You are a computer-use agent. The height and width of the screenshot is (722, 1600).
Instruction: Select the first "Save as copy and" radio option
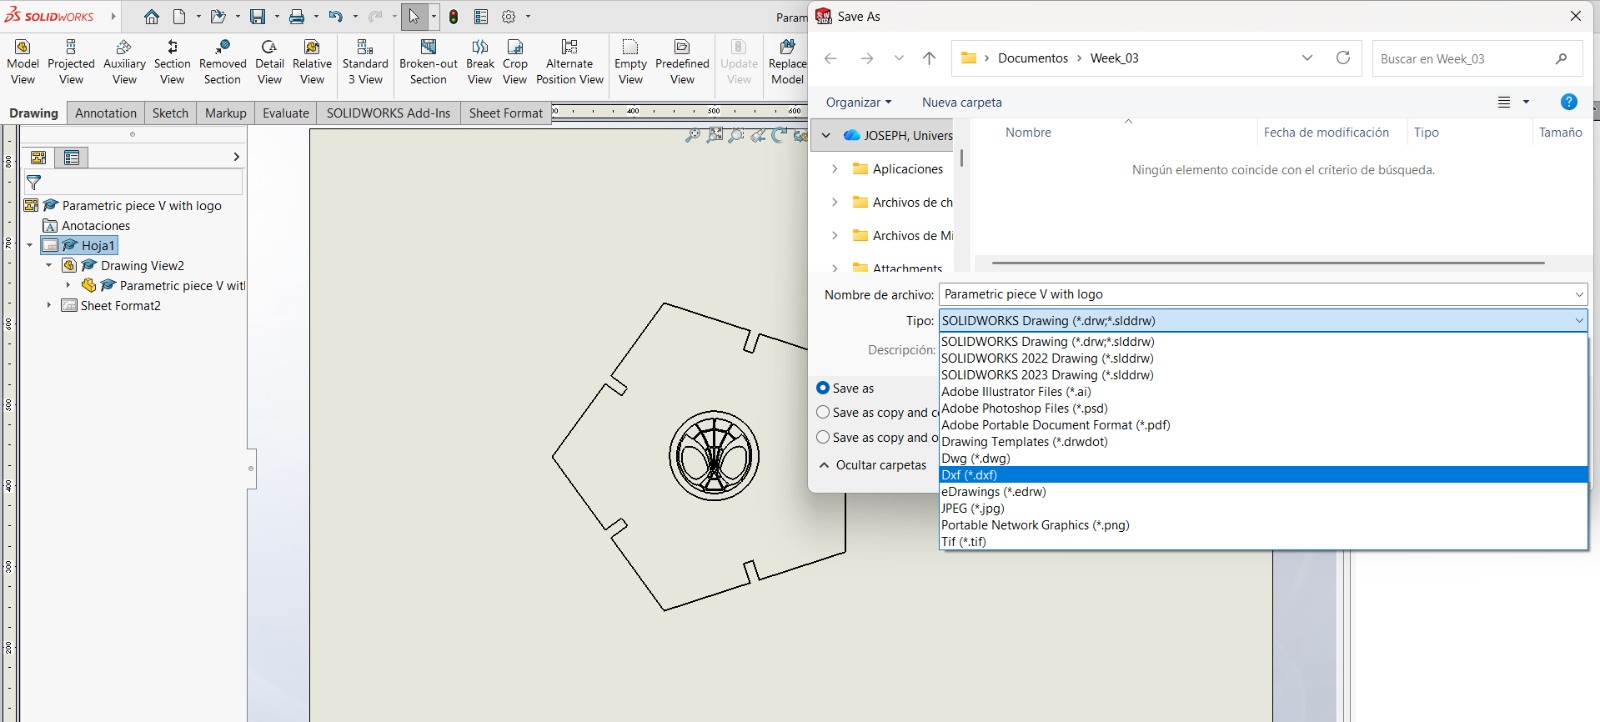[823, 412]
